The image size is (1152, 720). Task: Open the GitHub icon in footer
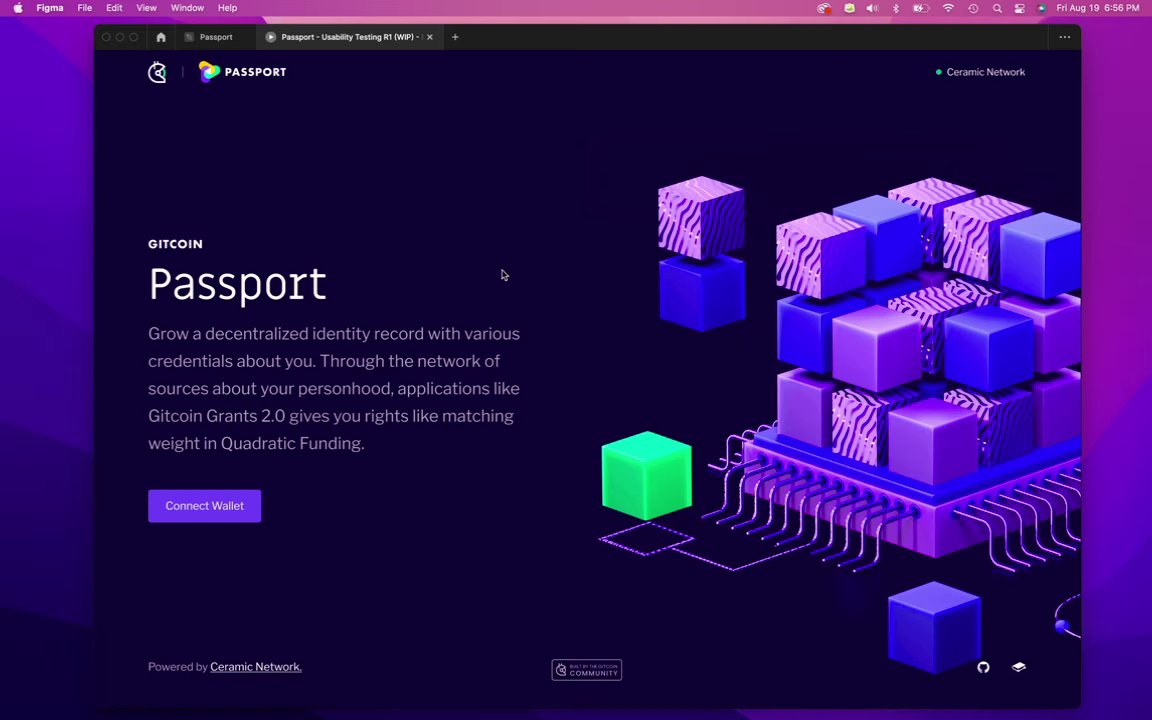[983, 667]
